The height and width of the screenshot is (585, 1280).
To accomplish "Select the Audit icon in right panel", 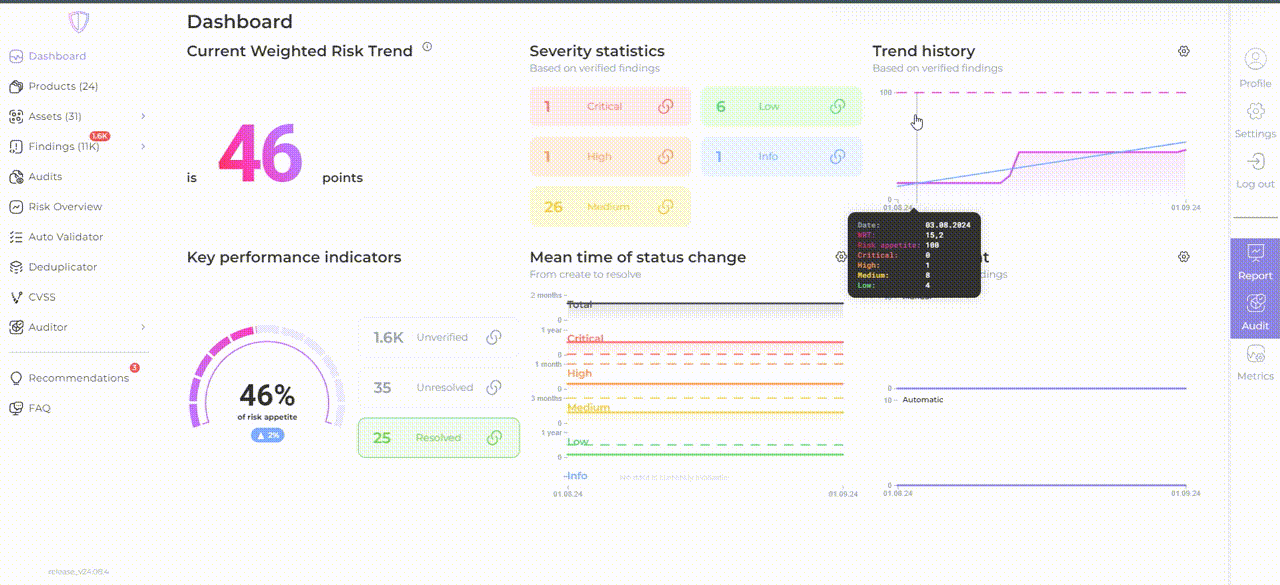I will click(x=1255, y=304).
